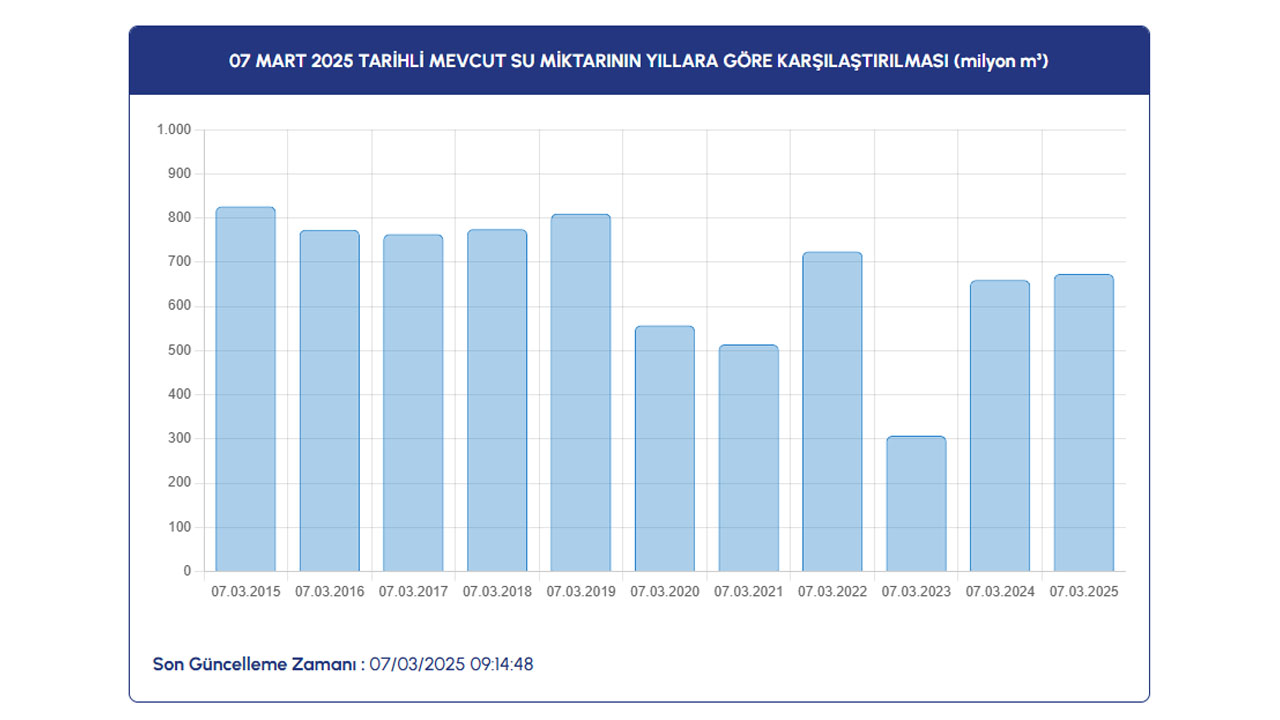Click the 07.03.2021 bar

(x=748, y=458)
